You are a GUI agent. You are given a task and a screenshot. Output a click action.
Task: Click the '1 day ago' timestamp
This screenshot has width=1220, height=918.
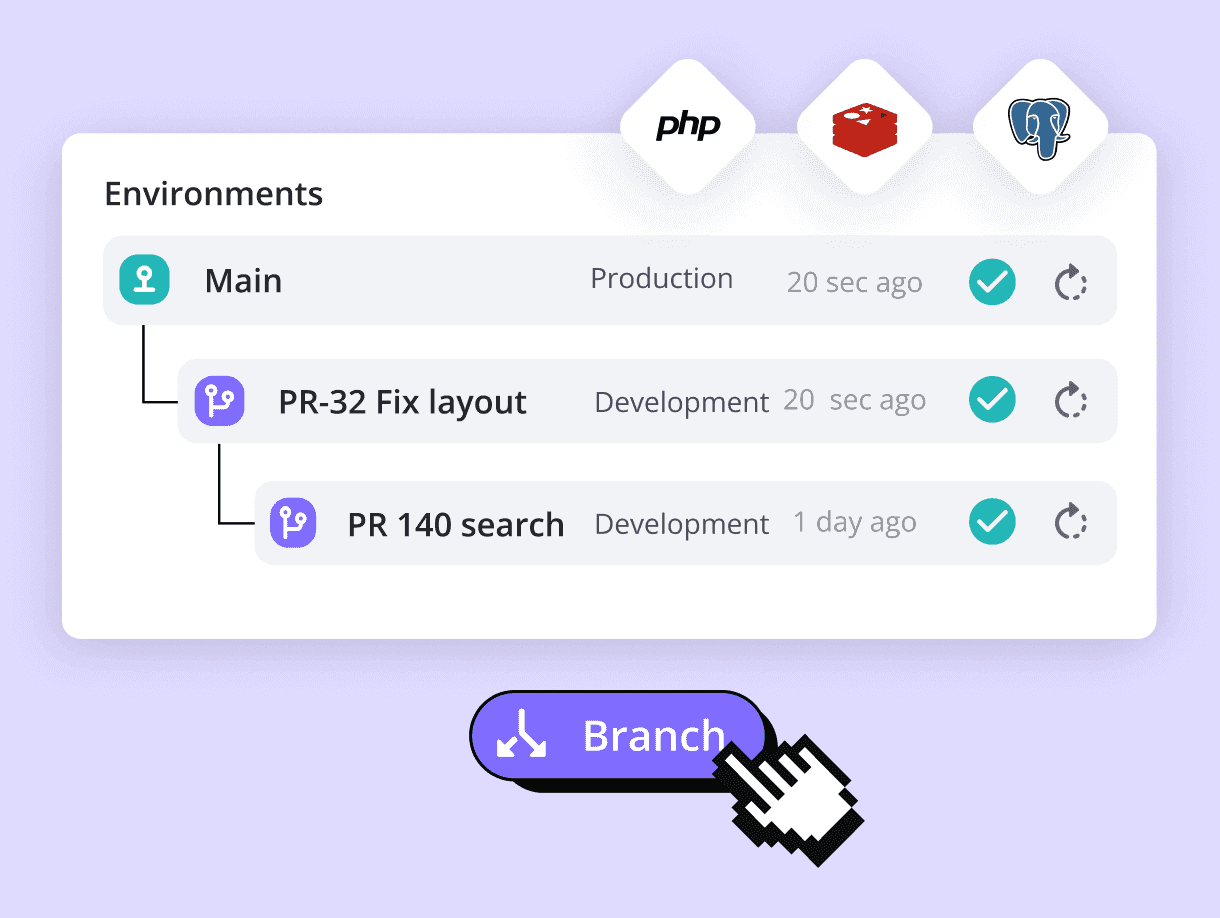[x=854, y=523]
